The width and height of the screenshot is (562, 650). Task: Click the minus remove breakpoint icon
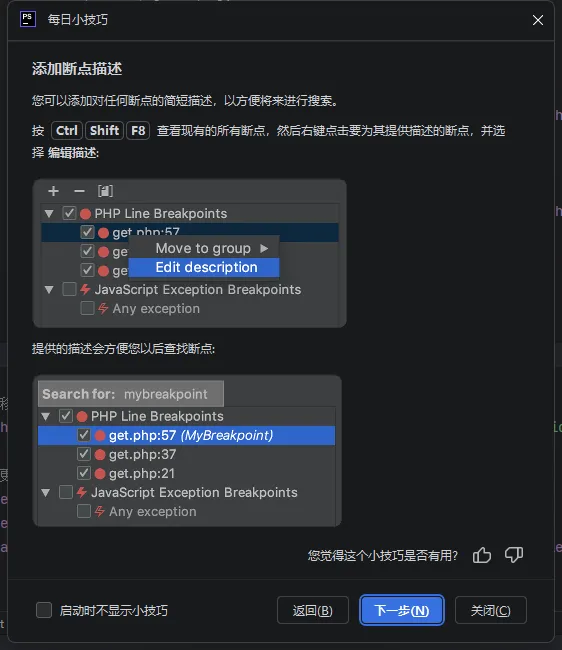point(79,191)
